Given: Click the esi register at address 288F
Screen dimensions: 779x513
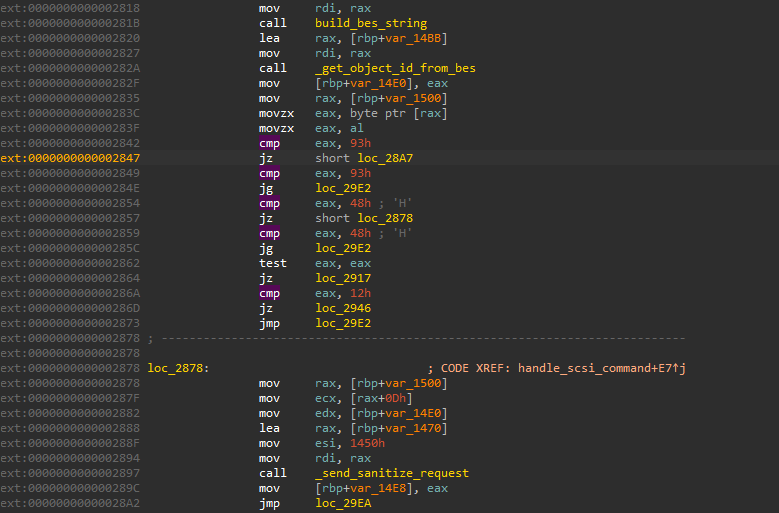Looking at the screenshot, I should (x=325, y=443).
